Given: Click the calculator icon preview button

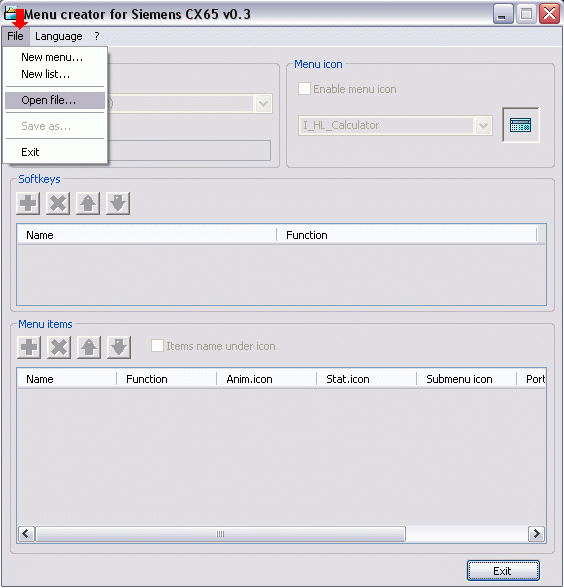Looking at the screenshot, I should tap(521, 125).
